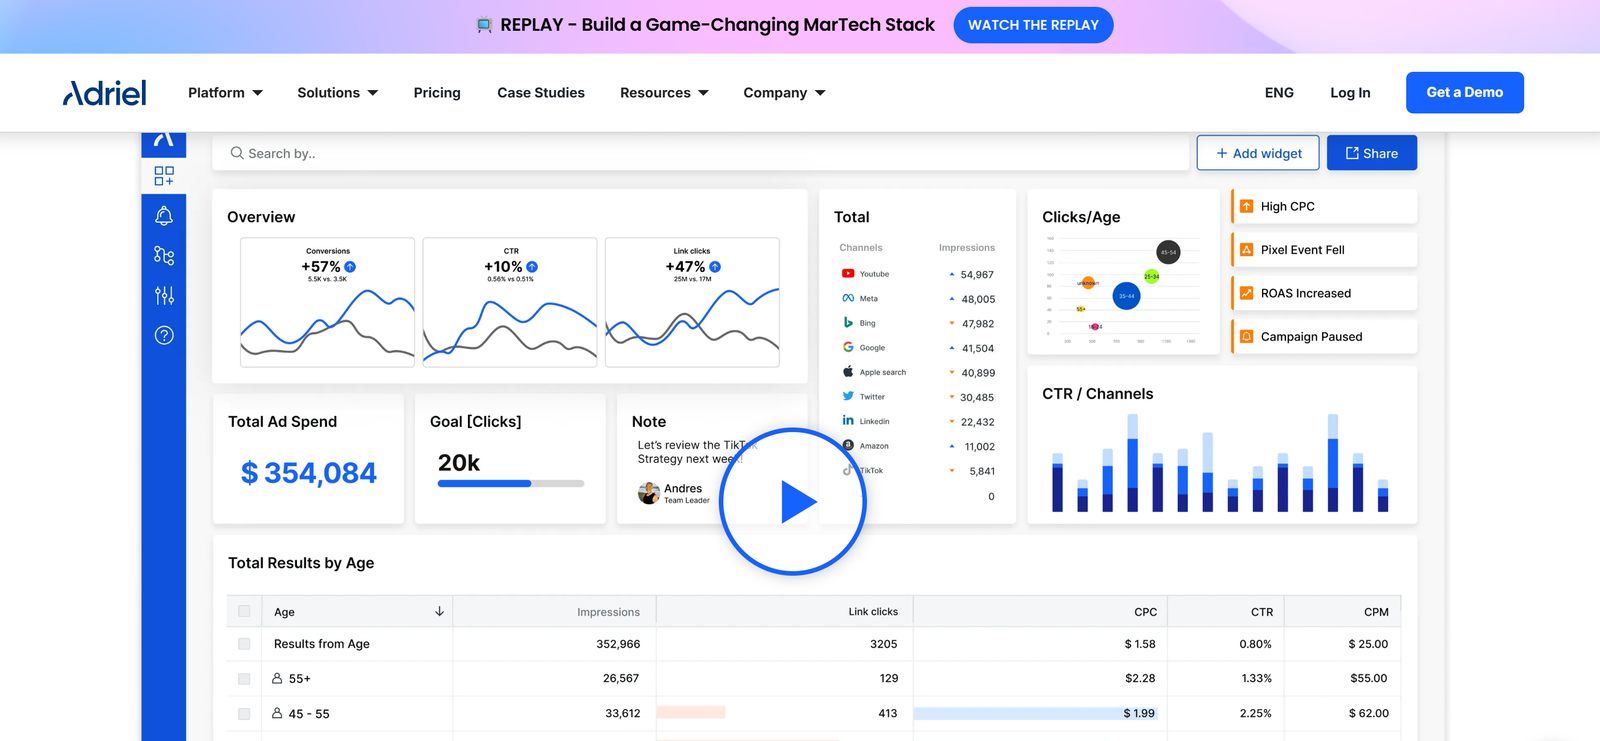Click the CPC column header
Viewport: 1600px width, 741px height.
pyautogui.click(x=1146, y=612)
